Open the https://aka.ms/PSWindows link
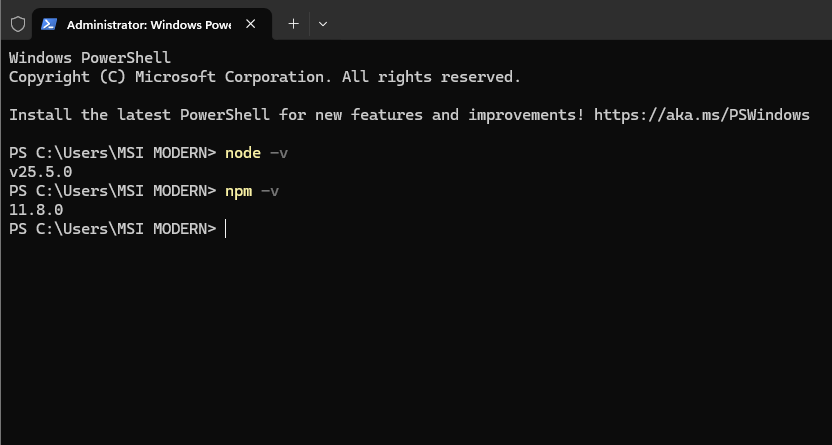The width and height of the screenshot is (832, 445). pos(701,115)
